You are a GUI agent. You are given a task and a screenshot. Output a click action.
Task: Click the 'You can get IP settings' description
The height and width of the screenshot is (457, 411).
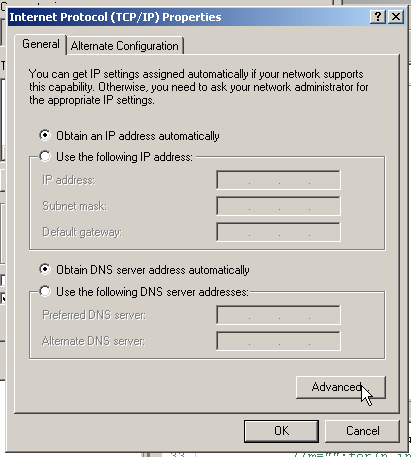pos(199,87)
